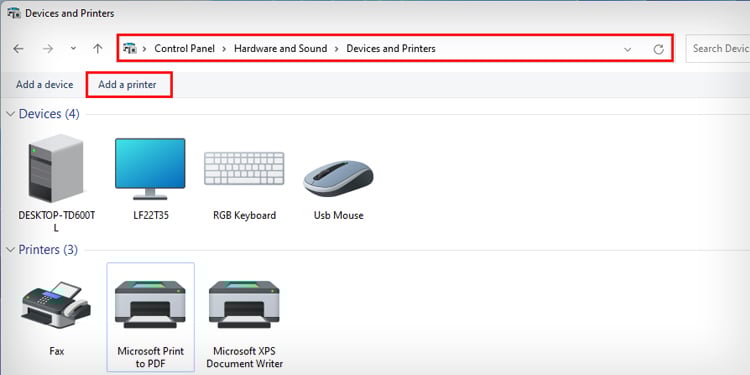
Task: Click the LF22T35 label text
Action: pyautogui.click(x=151, y=216)
